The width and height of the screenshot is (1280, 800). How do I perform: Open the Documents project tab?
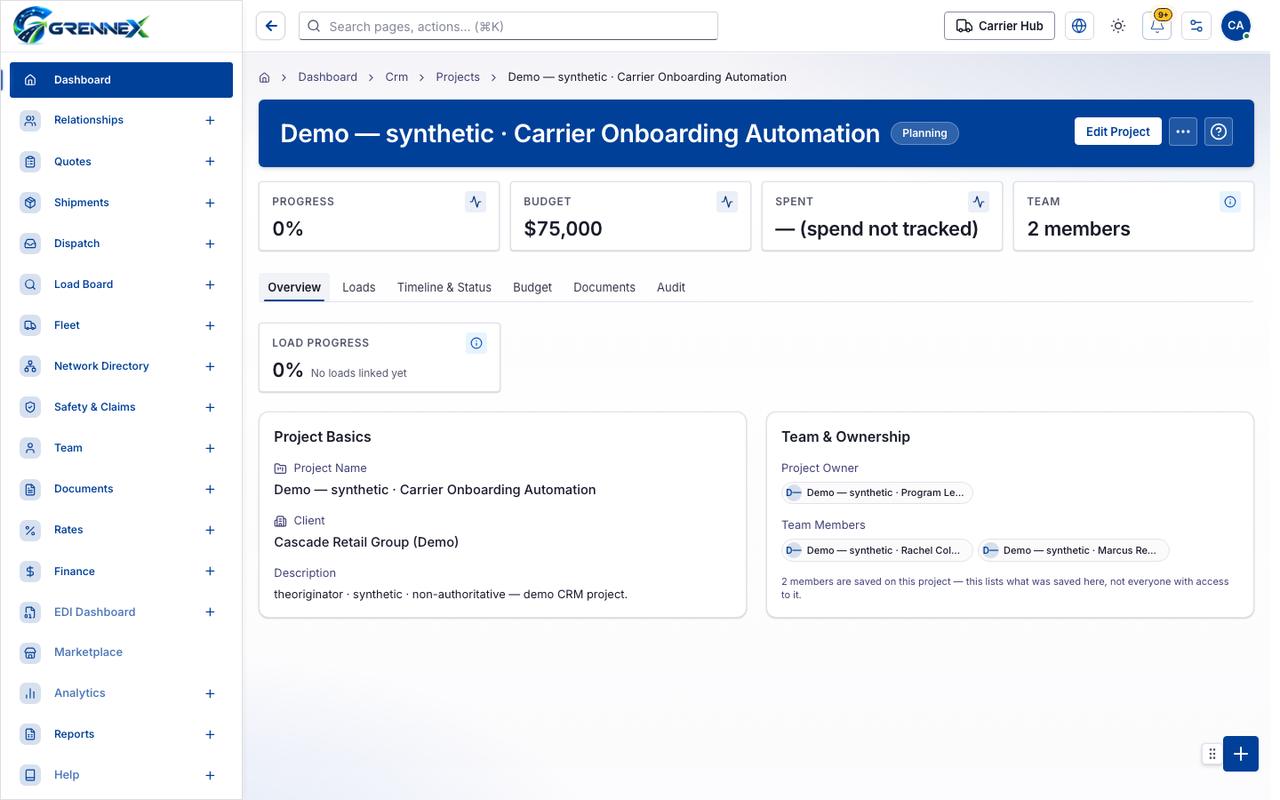coord(604,287)
